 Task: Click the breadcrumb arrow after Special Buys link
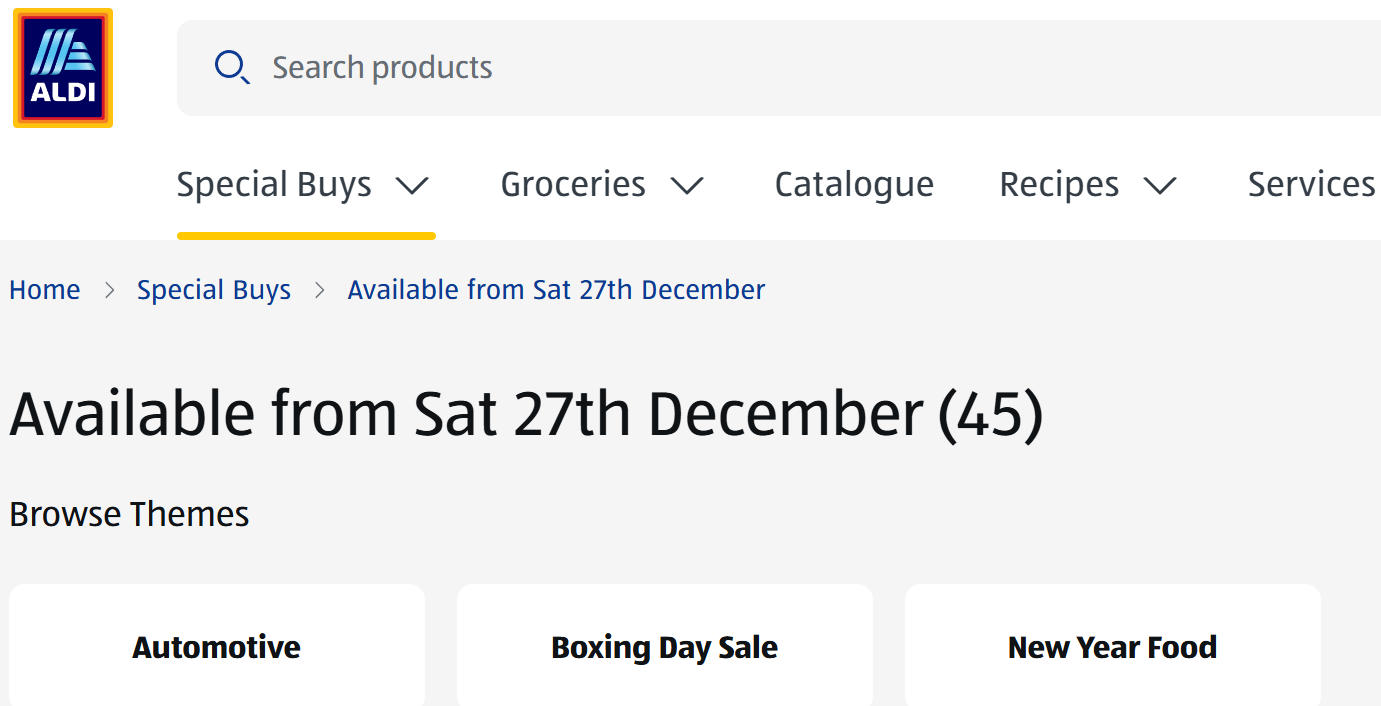(320, 291)
